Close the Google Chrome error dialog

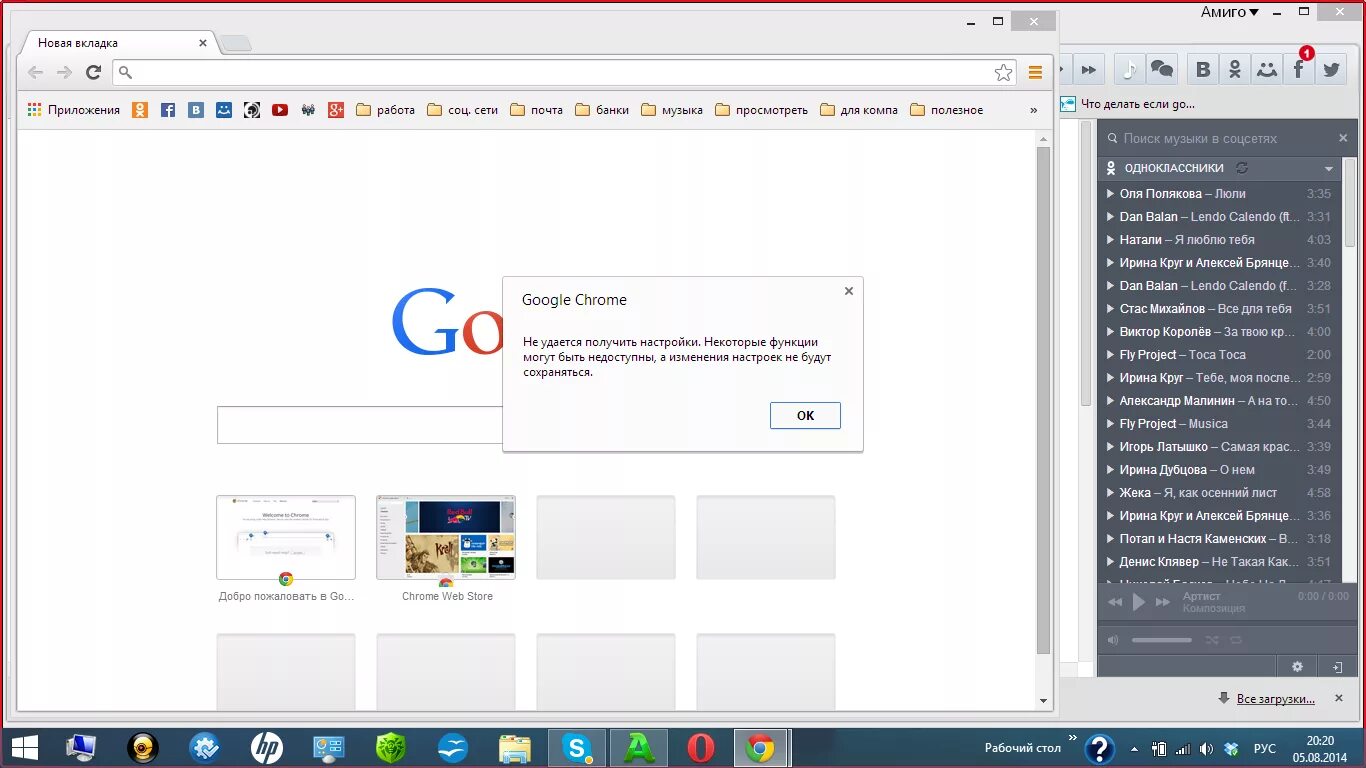pyautogui.click(x=849, y=291)
